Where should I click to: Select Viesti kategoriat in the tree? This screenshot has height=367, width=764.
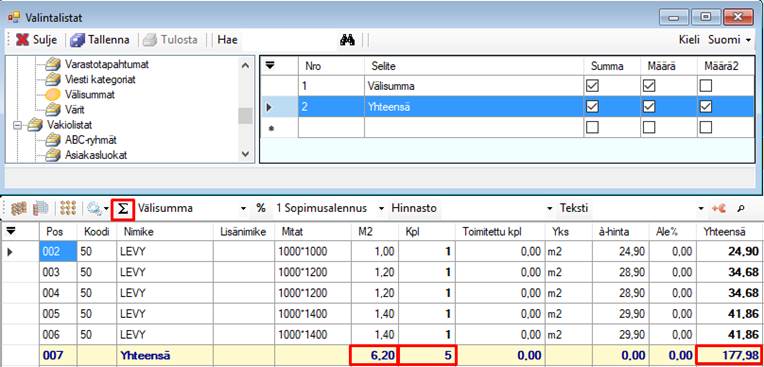[100, 79]
